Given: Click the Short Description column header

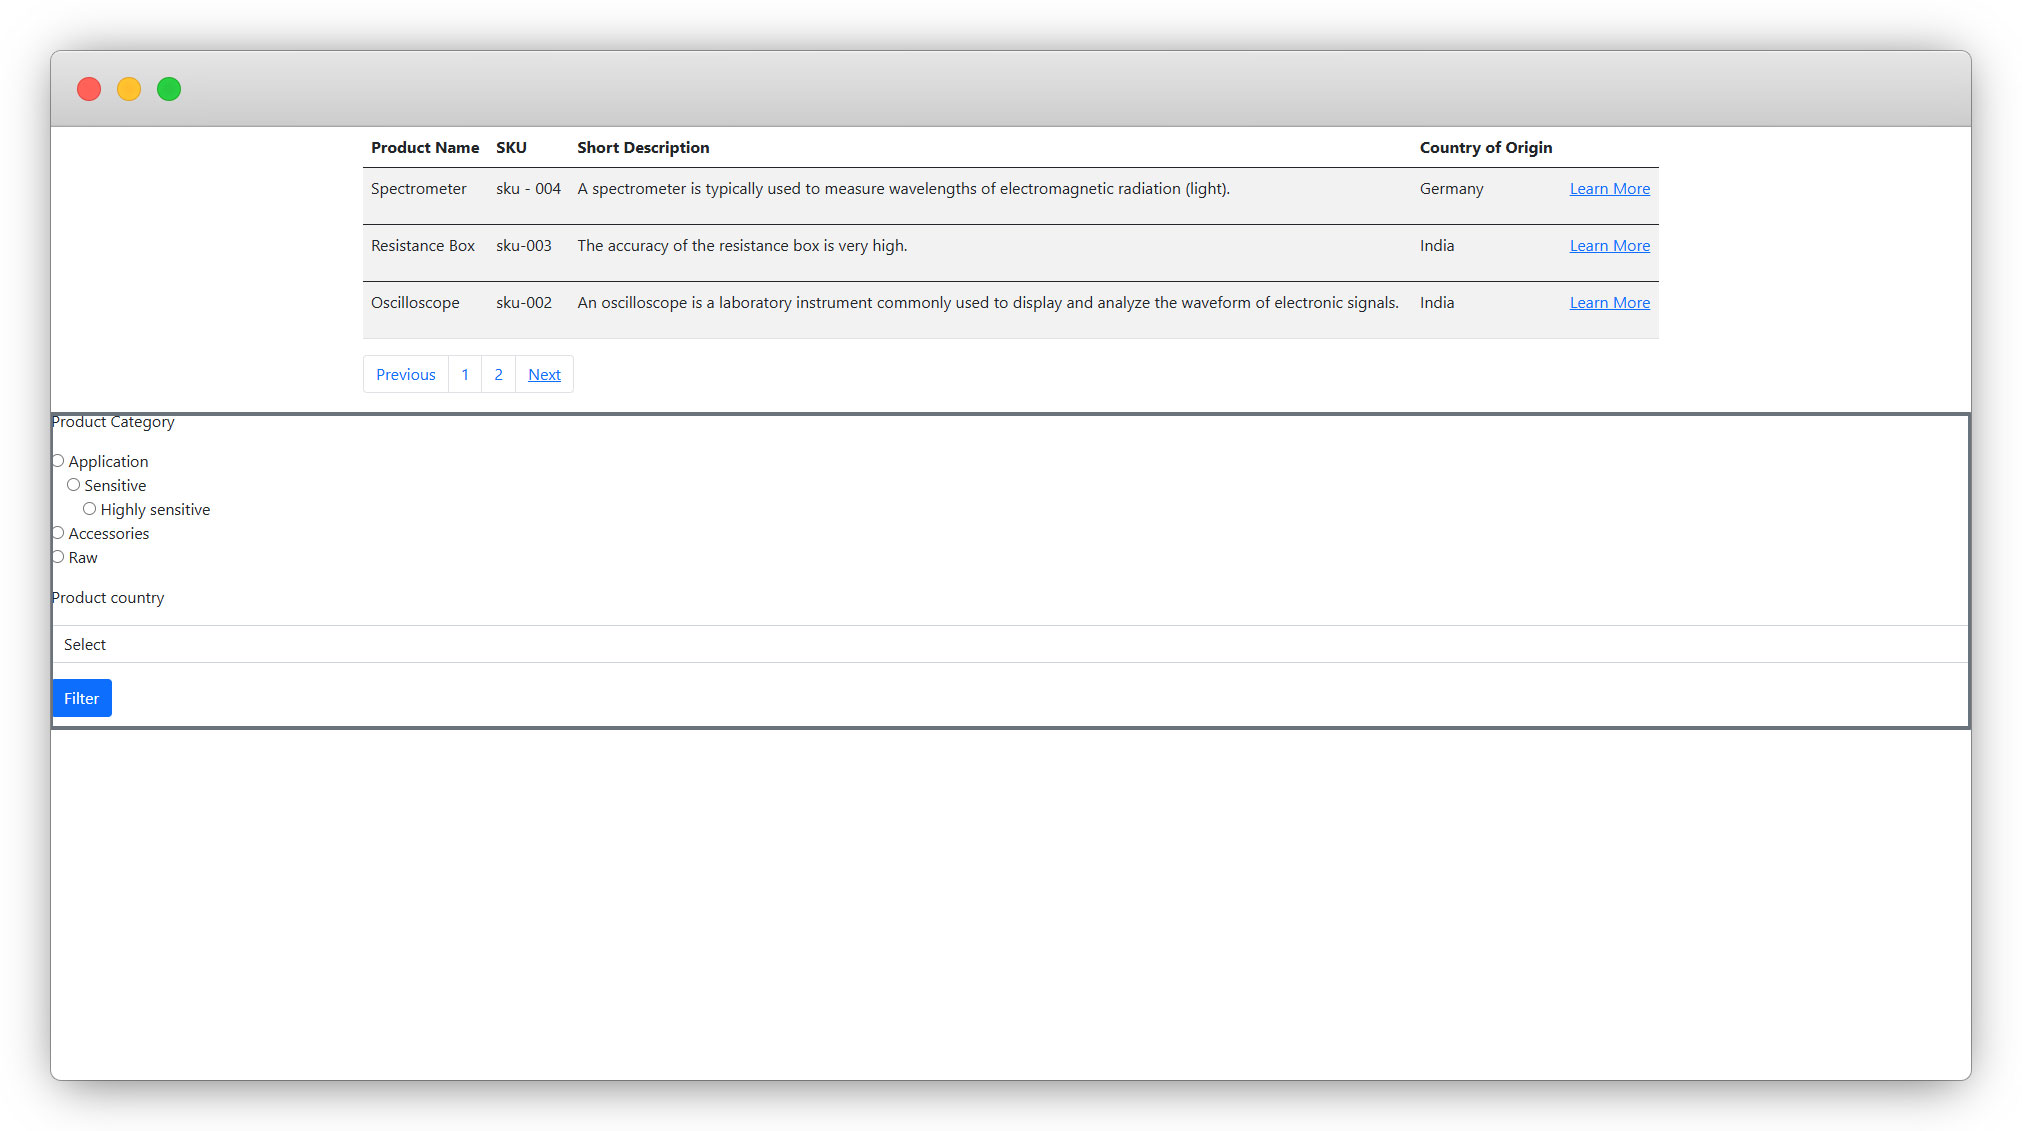Looking at the screenshot, I should 643,148.
